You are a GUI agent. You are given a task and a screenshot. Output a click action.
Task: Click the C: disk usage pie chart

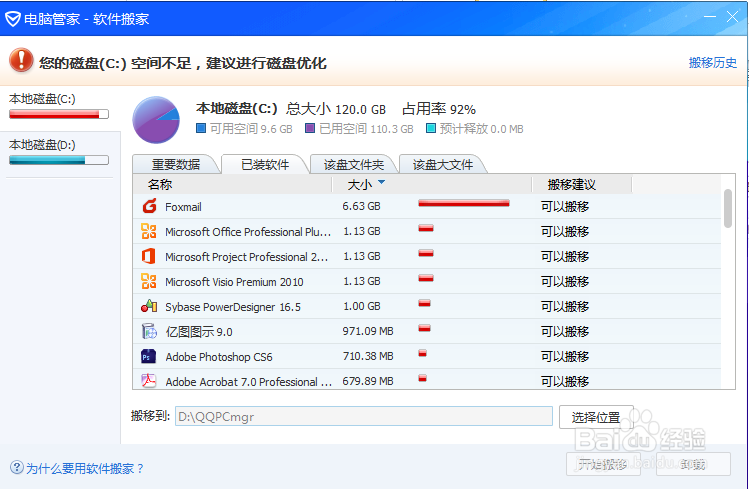click(156, 120)
